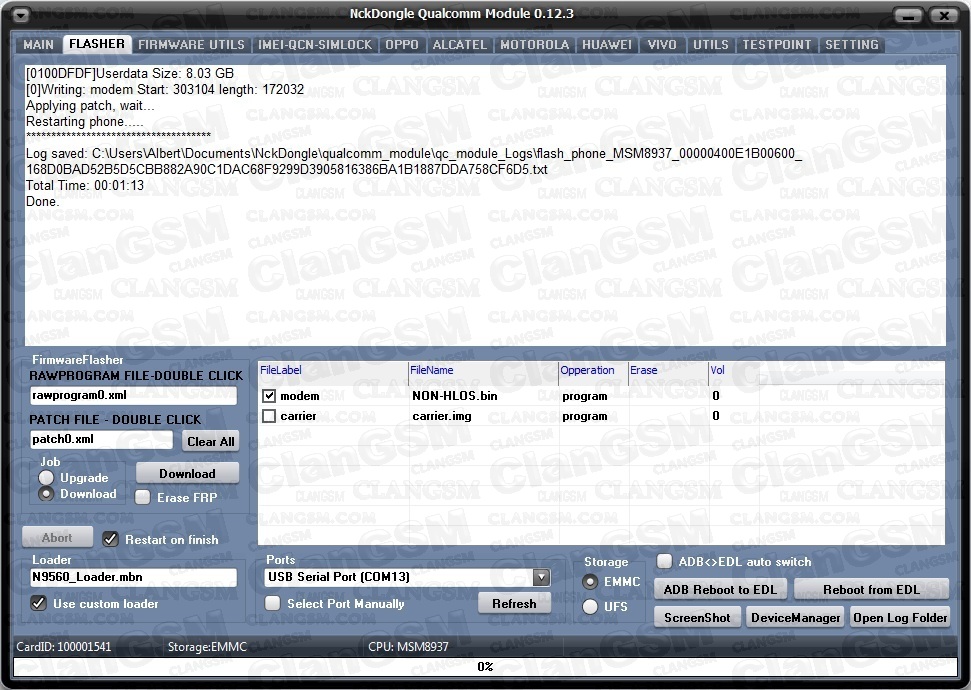Select EMMC storage radio button
Image resolution: width=971 pixels, height=690 pixels.
click(x=590, y=582)
